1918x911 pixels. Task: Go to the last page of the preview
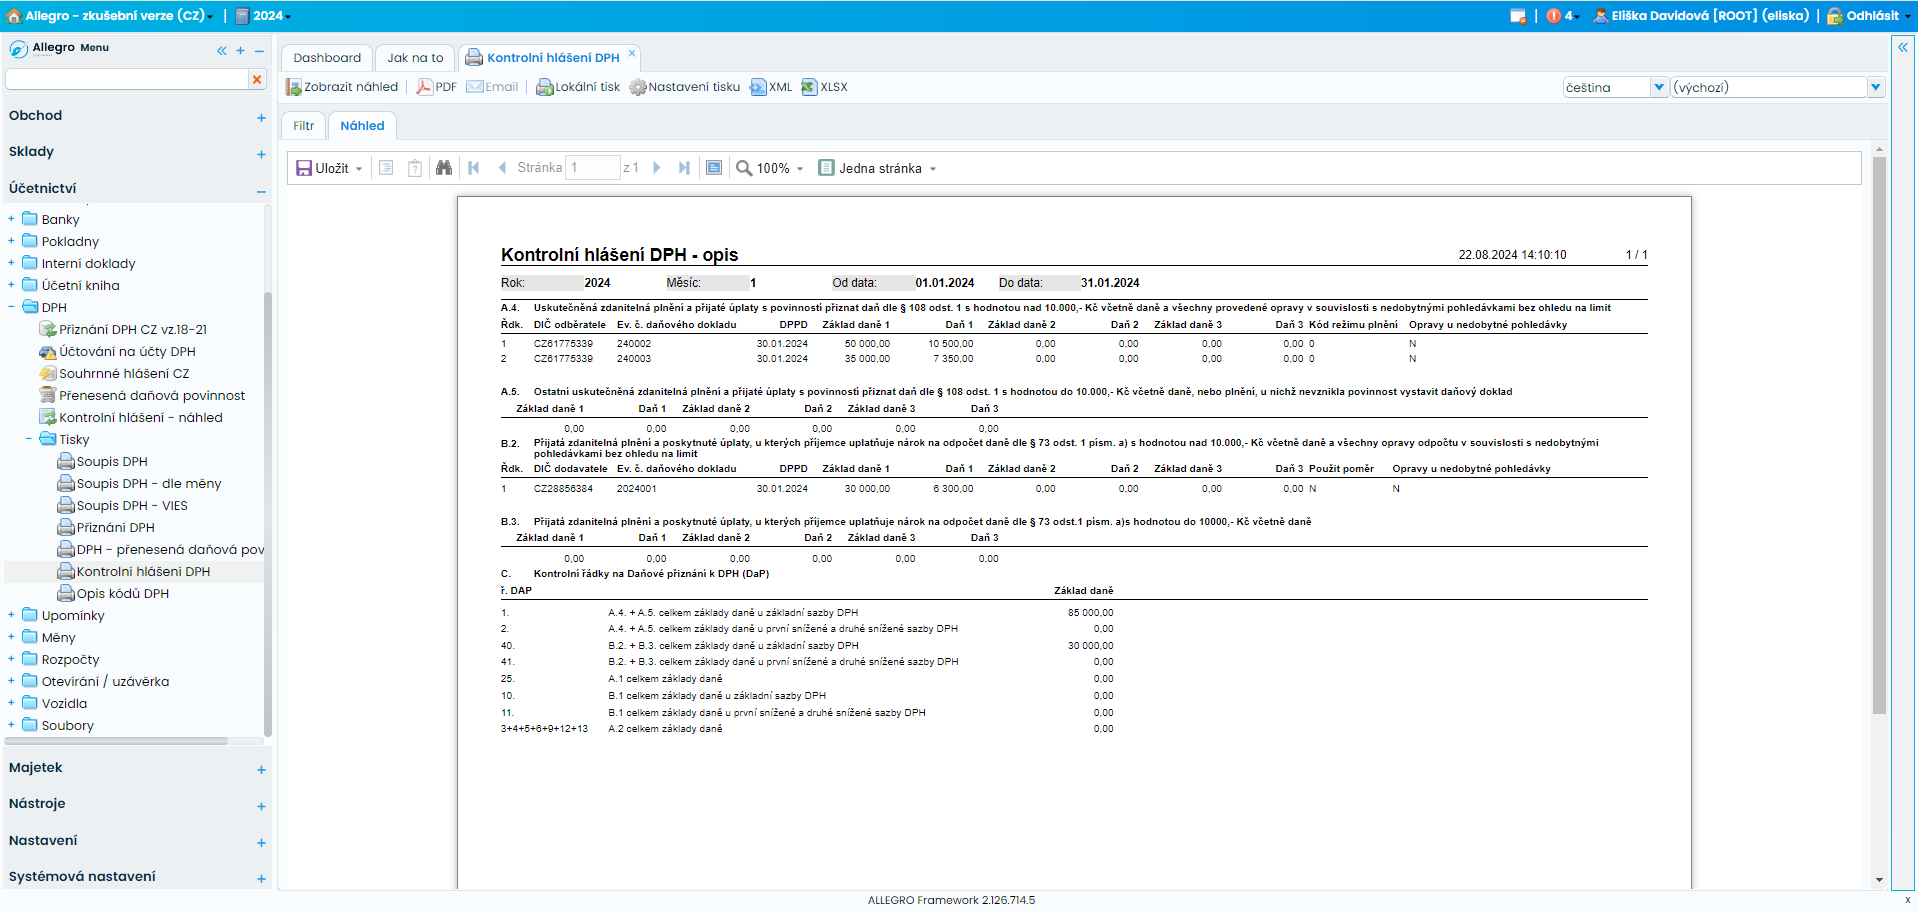684,168
